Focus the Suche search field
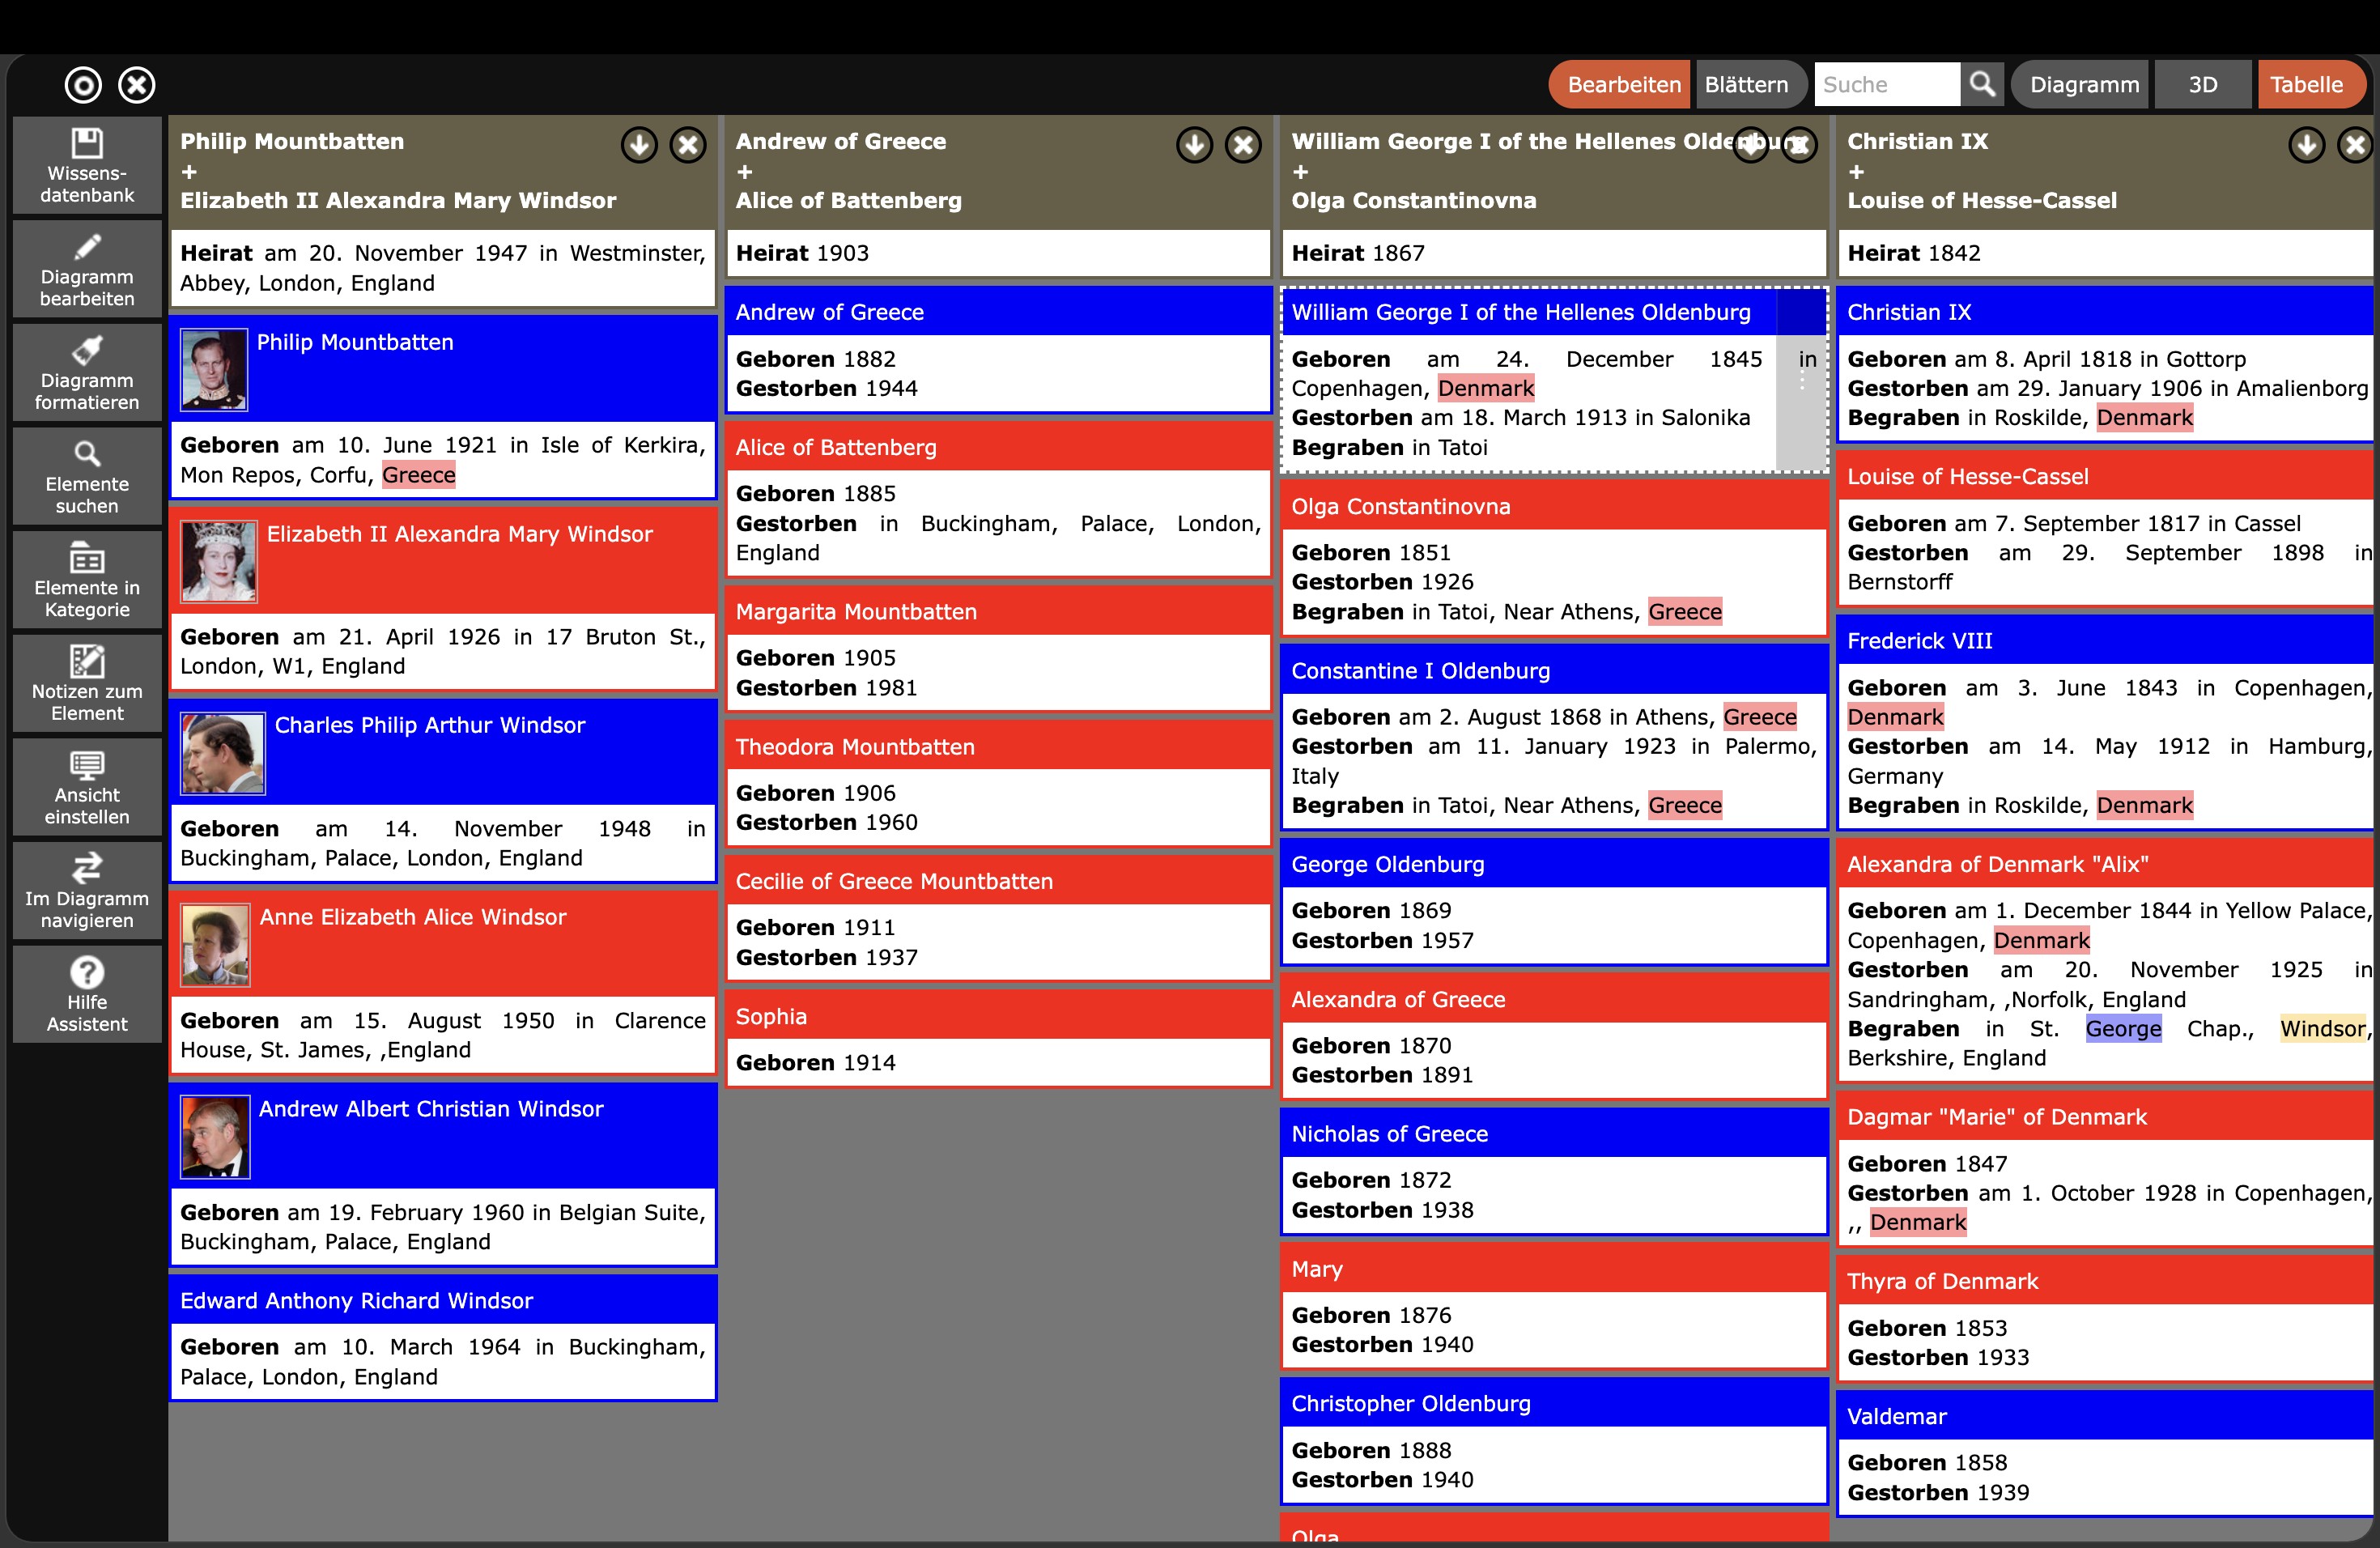 [x=1886, y=84]
